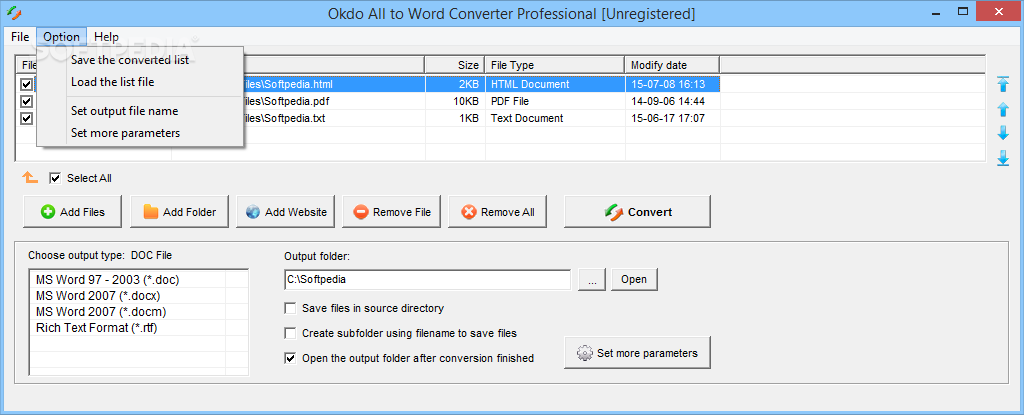Click the Add Website button
Screen dimensions: 1024x415
285,212
